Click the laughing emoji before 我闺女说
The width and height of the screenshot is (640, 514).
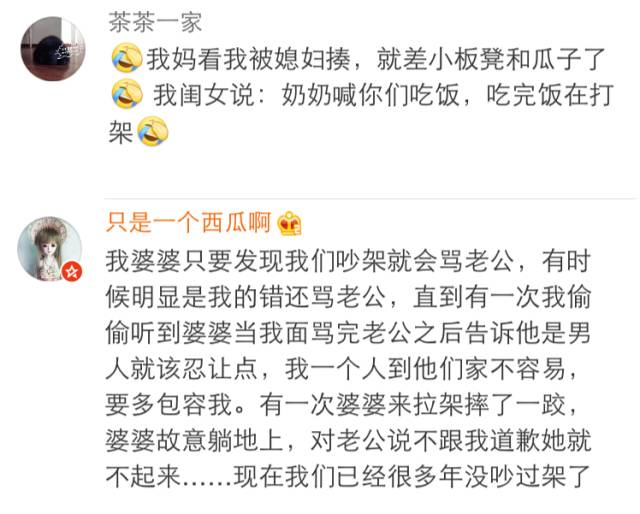(x=127, y=94)
